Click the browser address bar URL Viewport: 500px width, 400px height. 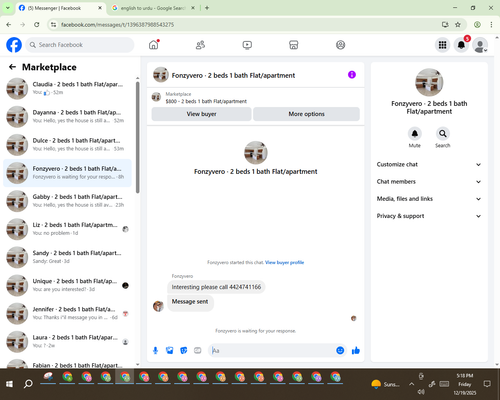pos(117,25)
